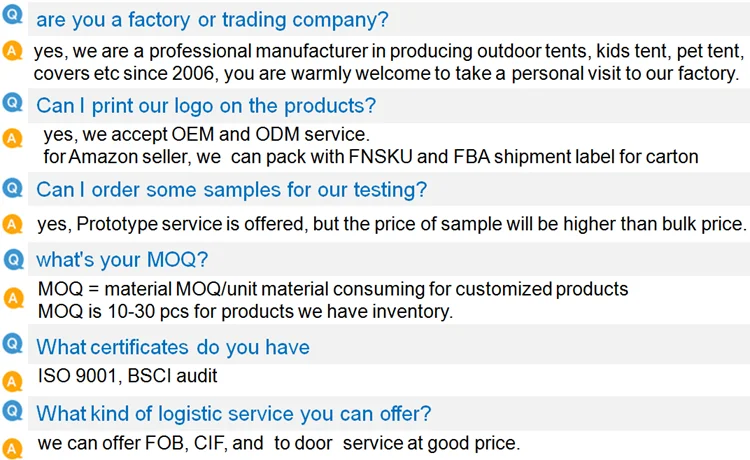Click the Q icon beside the factory or trading company question
The width and height of the screenshot is (750, 460).
(x=12, y=19)
